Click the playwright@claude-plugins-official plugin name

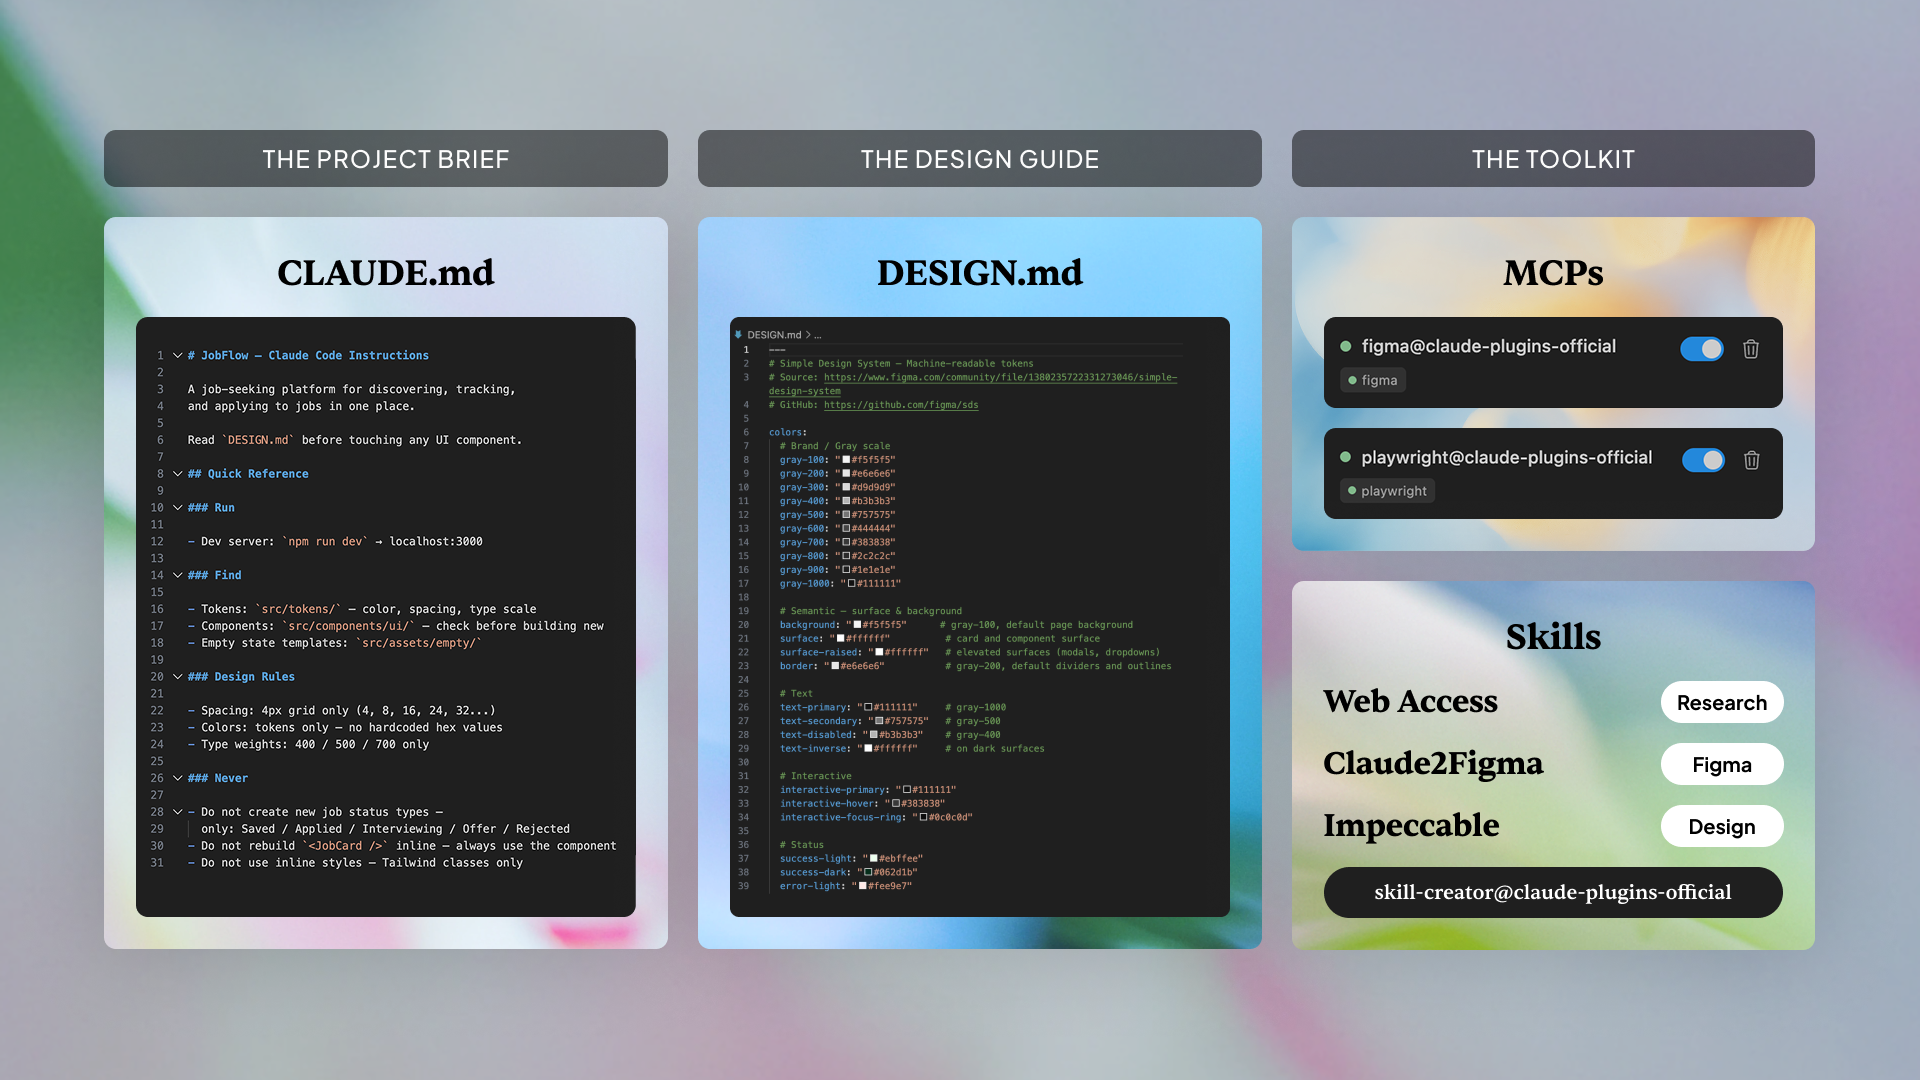tap(1506, 458)
